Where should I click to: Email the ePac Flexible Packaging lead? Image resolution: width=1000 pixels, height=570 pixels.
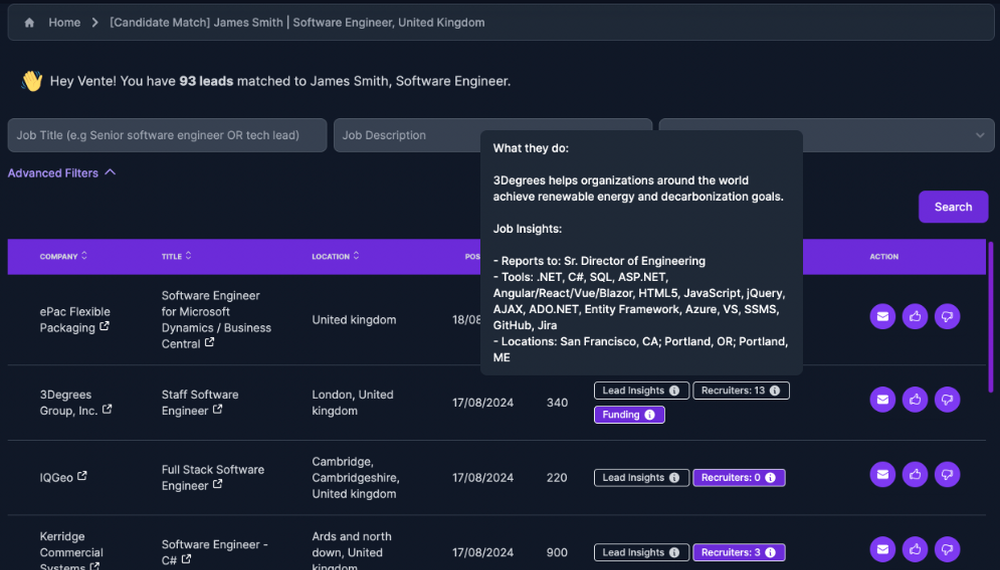[x=882, y=317]
